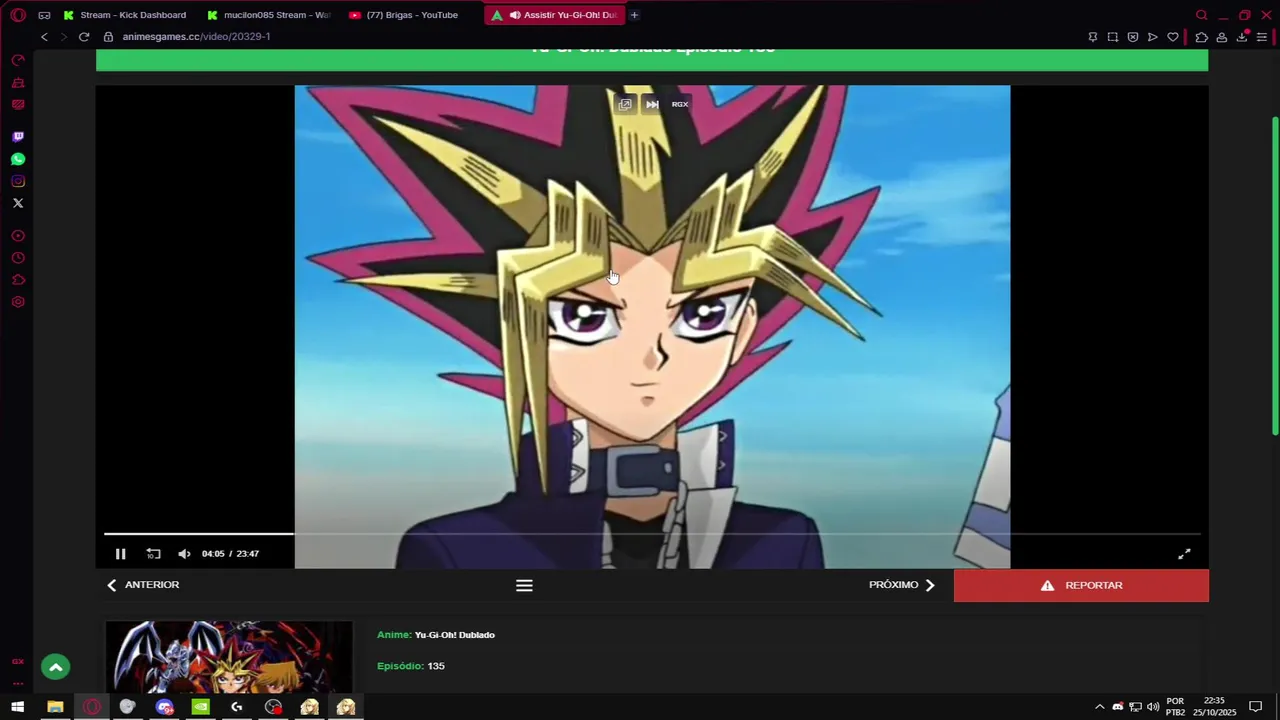
Task: Click the video time 04:05 / 23:47
Action: tap(230, 554)
